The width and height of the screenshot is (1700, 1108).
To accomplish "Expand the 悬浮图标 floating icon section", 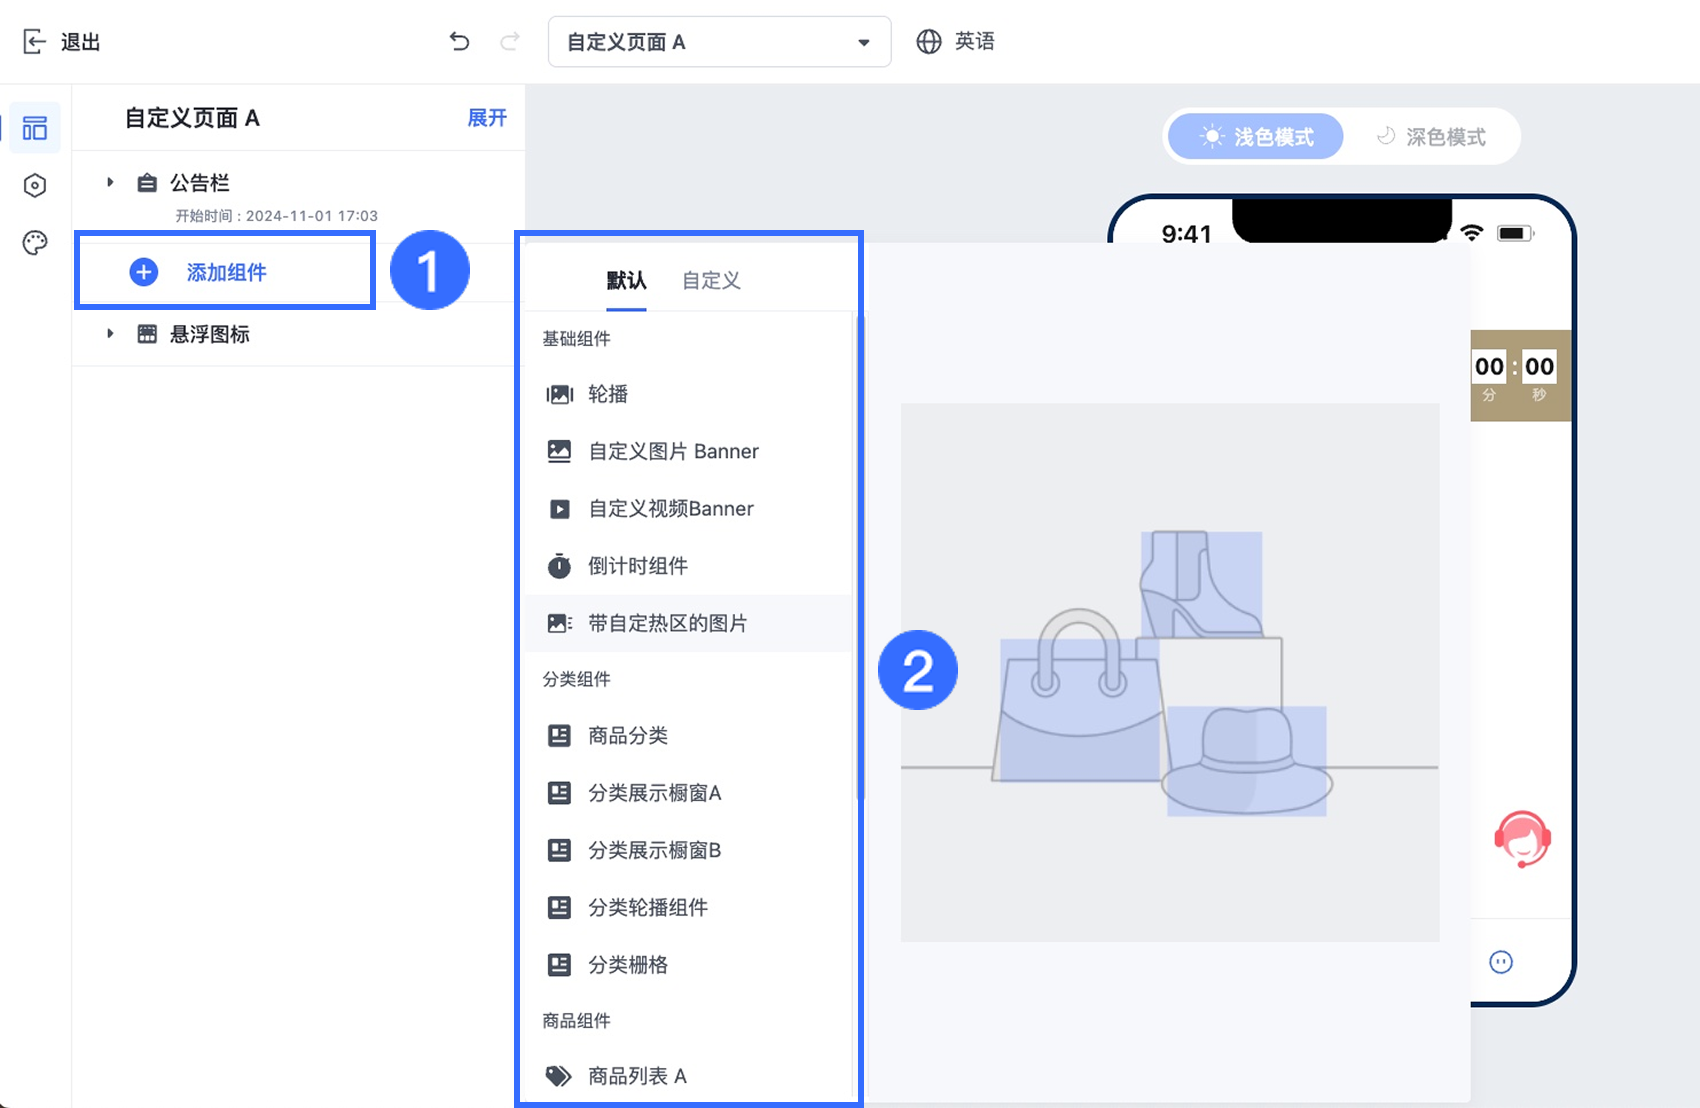I will 110,334.
